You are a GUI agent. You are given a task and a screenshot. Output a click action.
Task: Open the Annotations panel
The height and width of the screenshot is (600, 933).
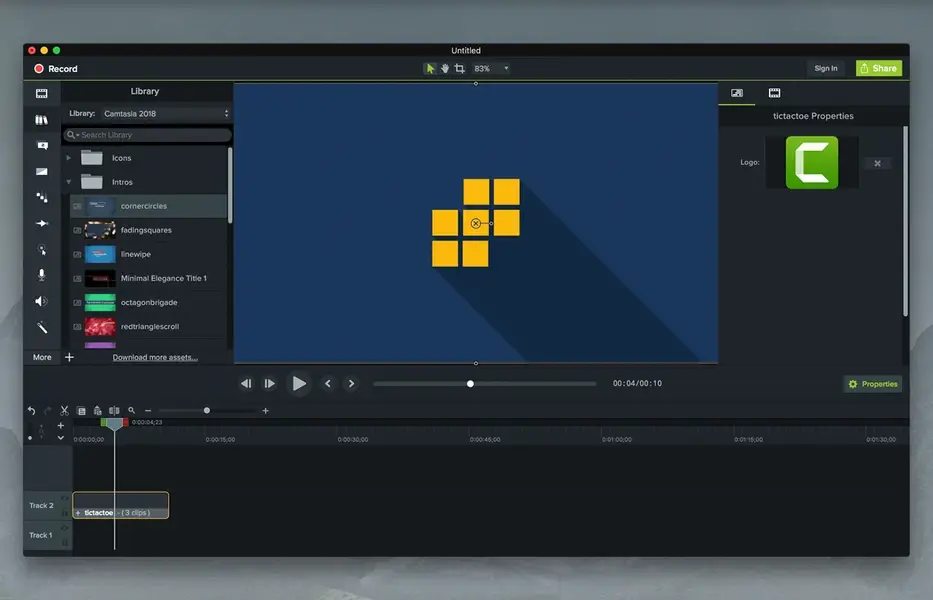(x=41, y=145)
